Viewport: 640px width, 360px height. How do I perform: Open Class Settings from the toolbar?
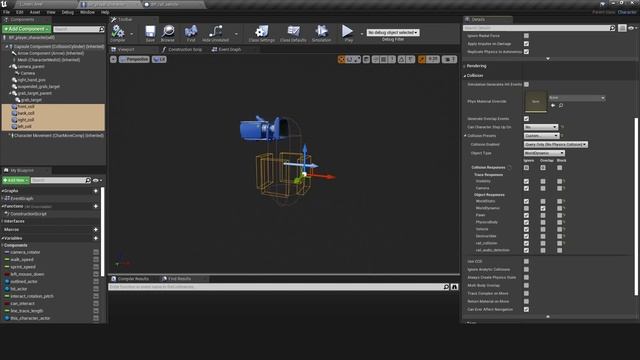click(x=262, y=31)
